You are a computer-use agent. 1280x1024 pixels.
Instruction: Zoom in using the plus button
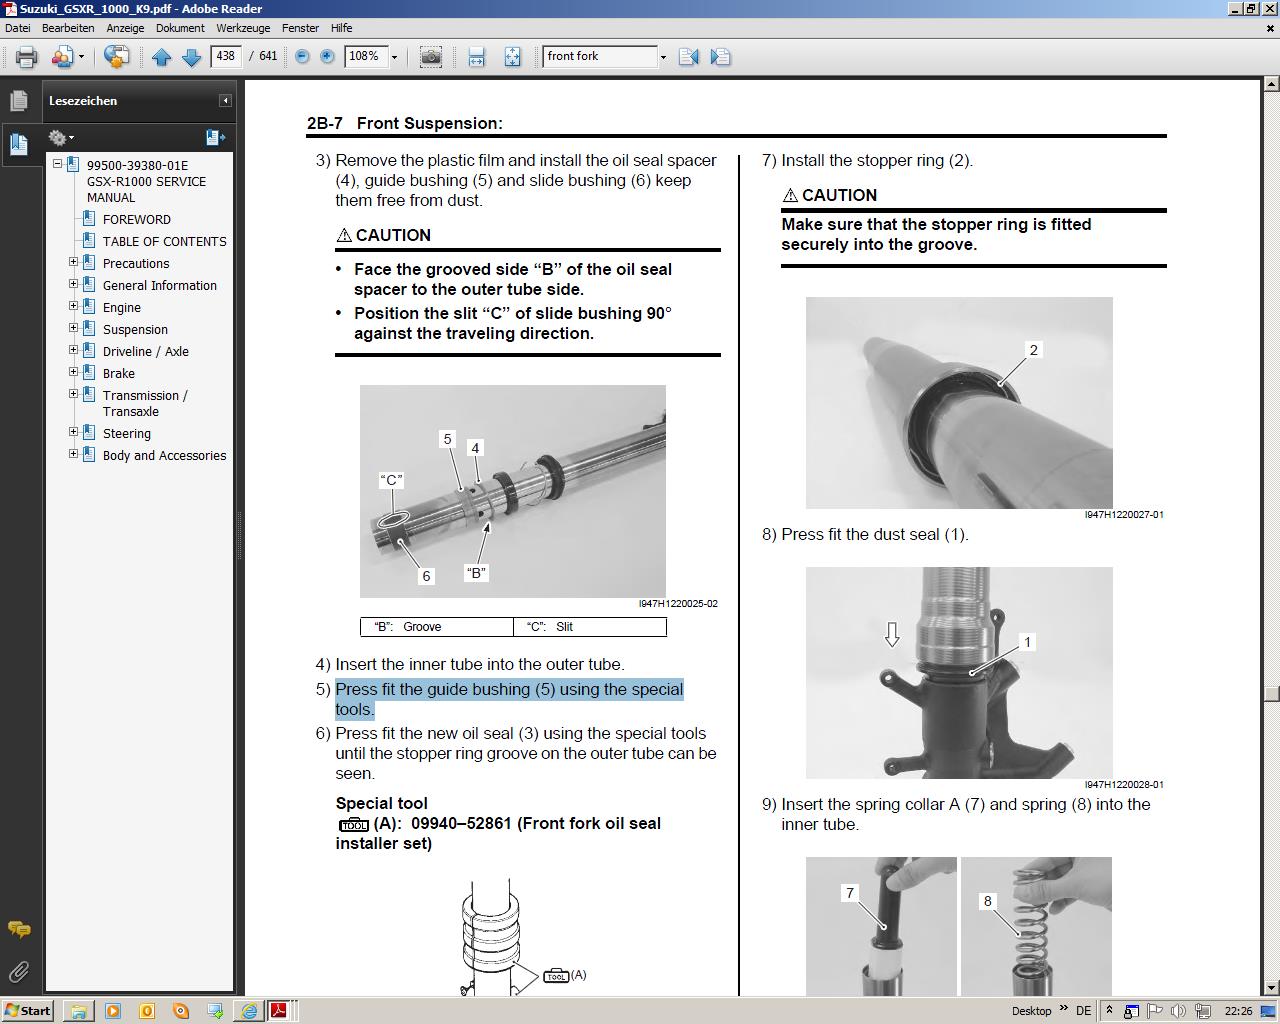[327, 57]
